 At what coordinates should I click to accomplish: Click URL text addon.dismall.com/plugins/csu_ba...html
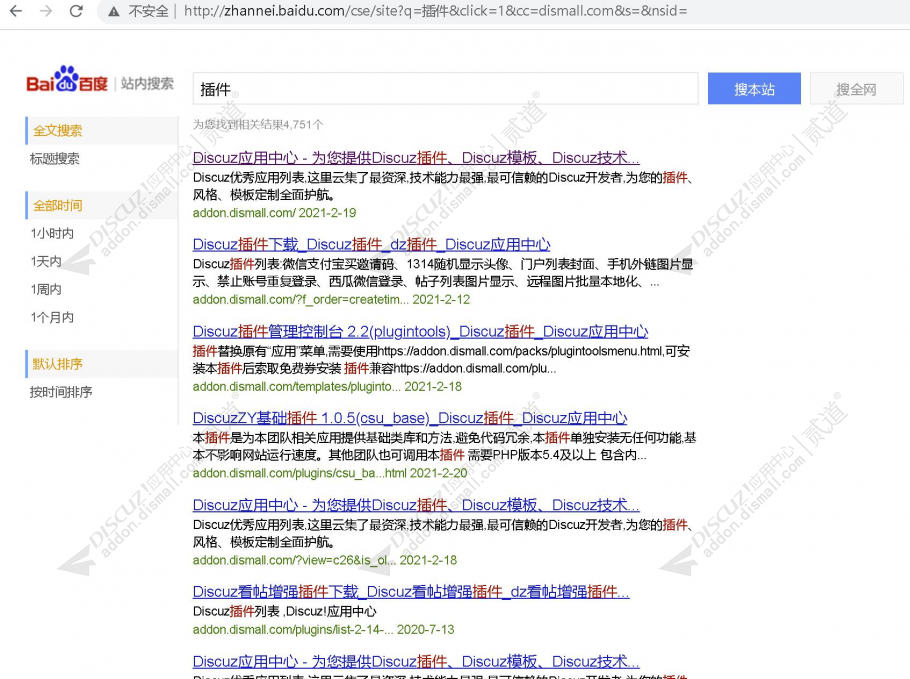[299, 473]
